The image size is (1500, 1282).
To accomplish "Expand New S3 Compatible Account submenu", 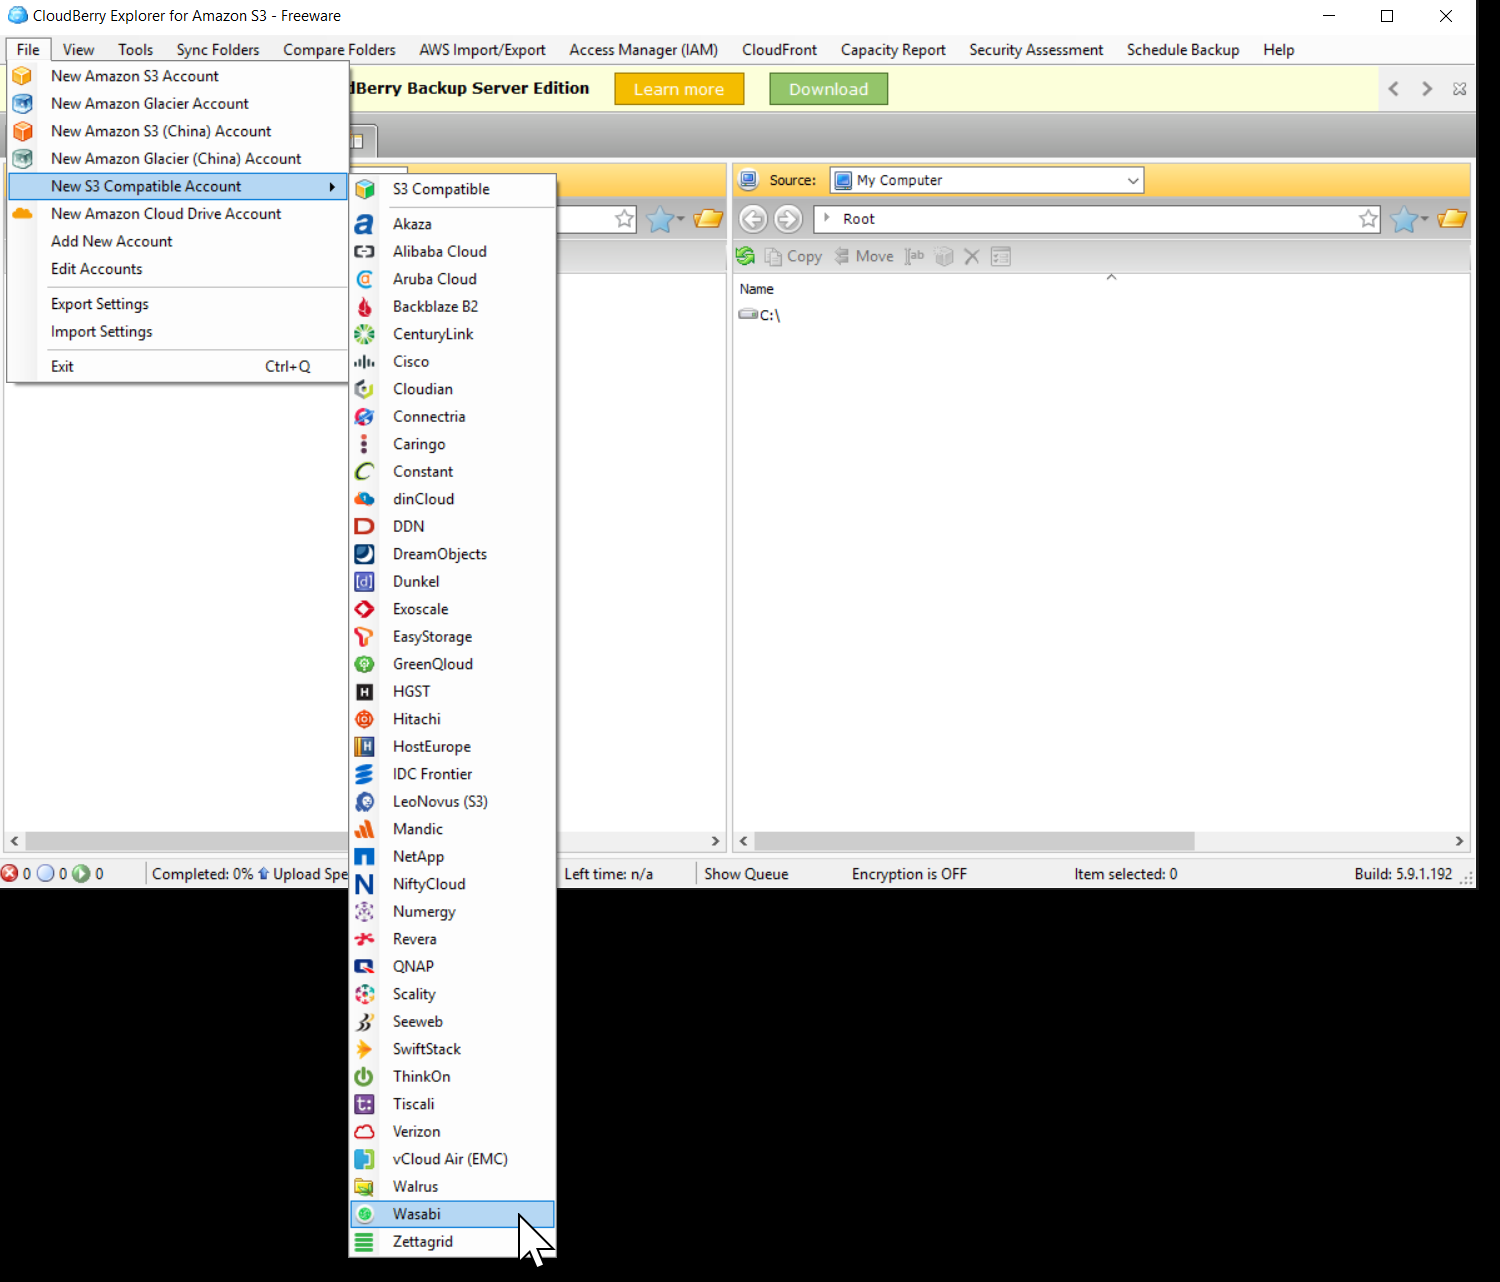I will tap(177, 187).
